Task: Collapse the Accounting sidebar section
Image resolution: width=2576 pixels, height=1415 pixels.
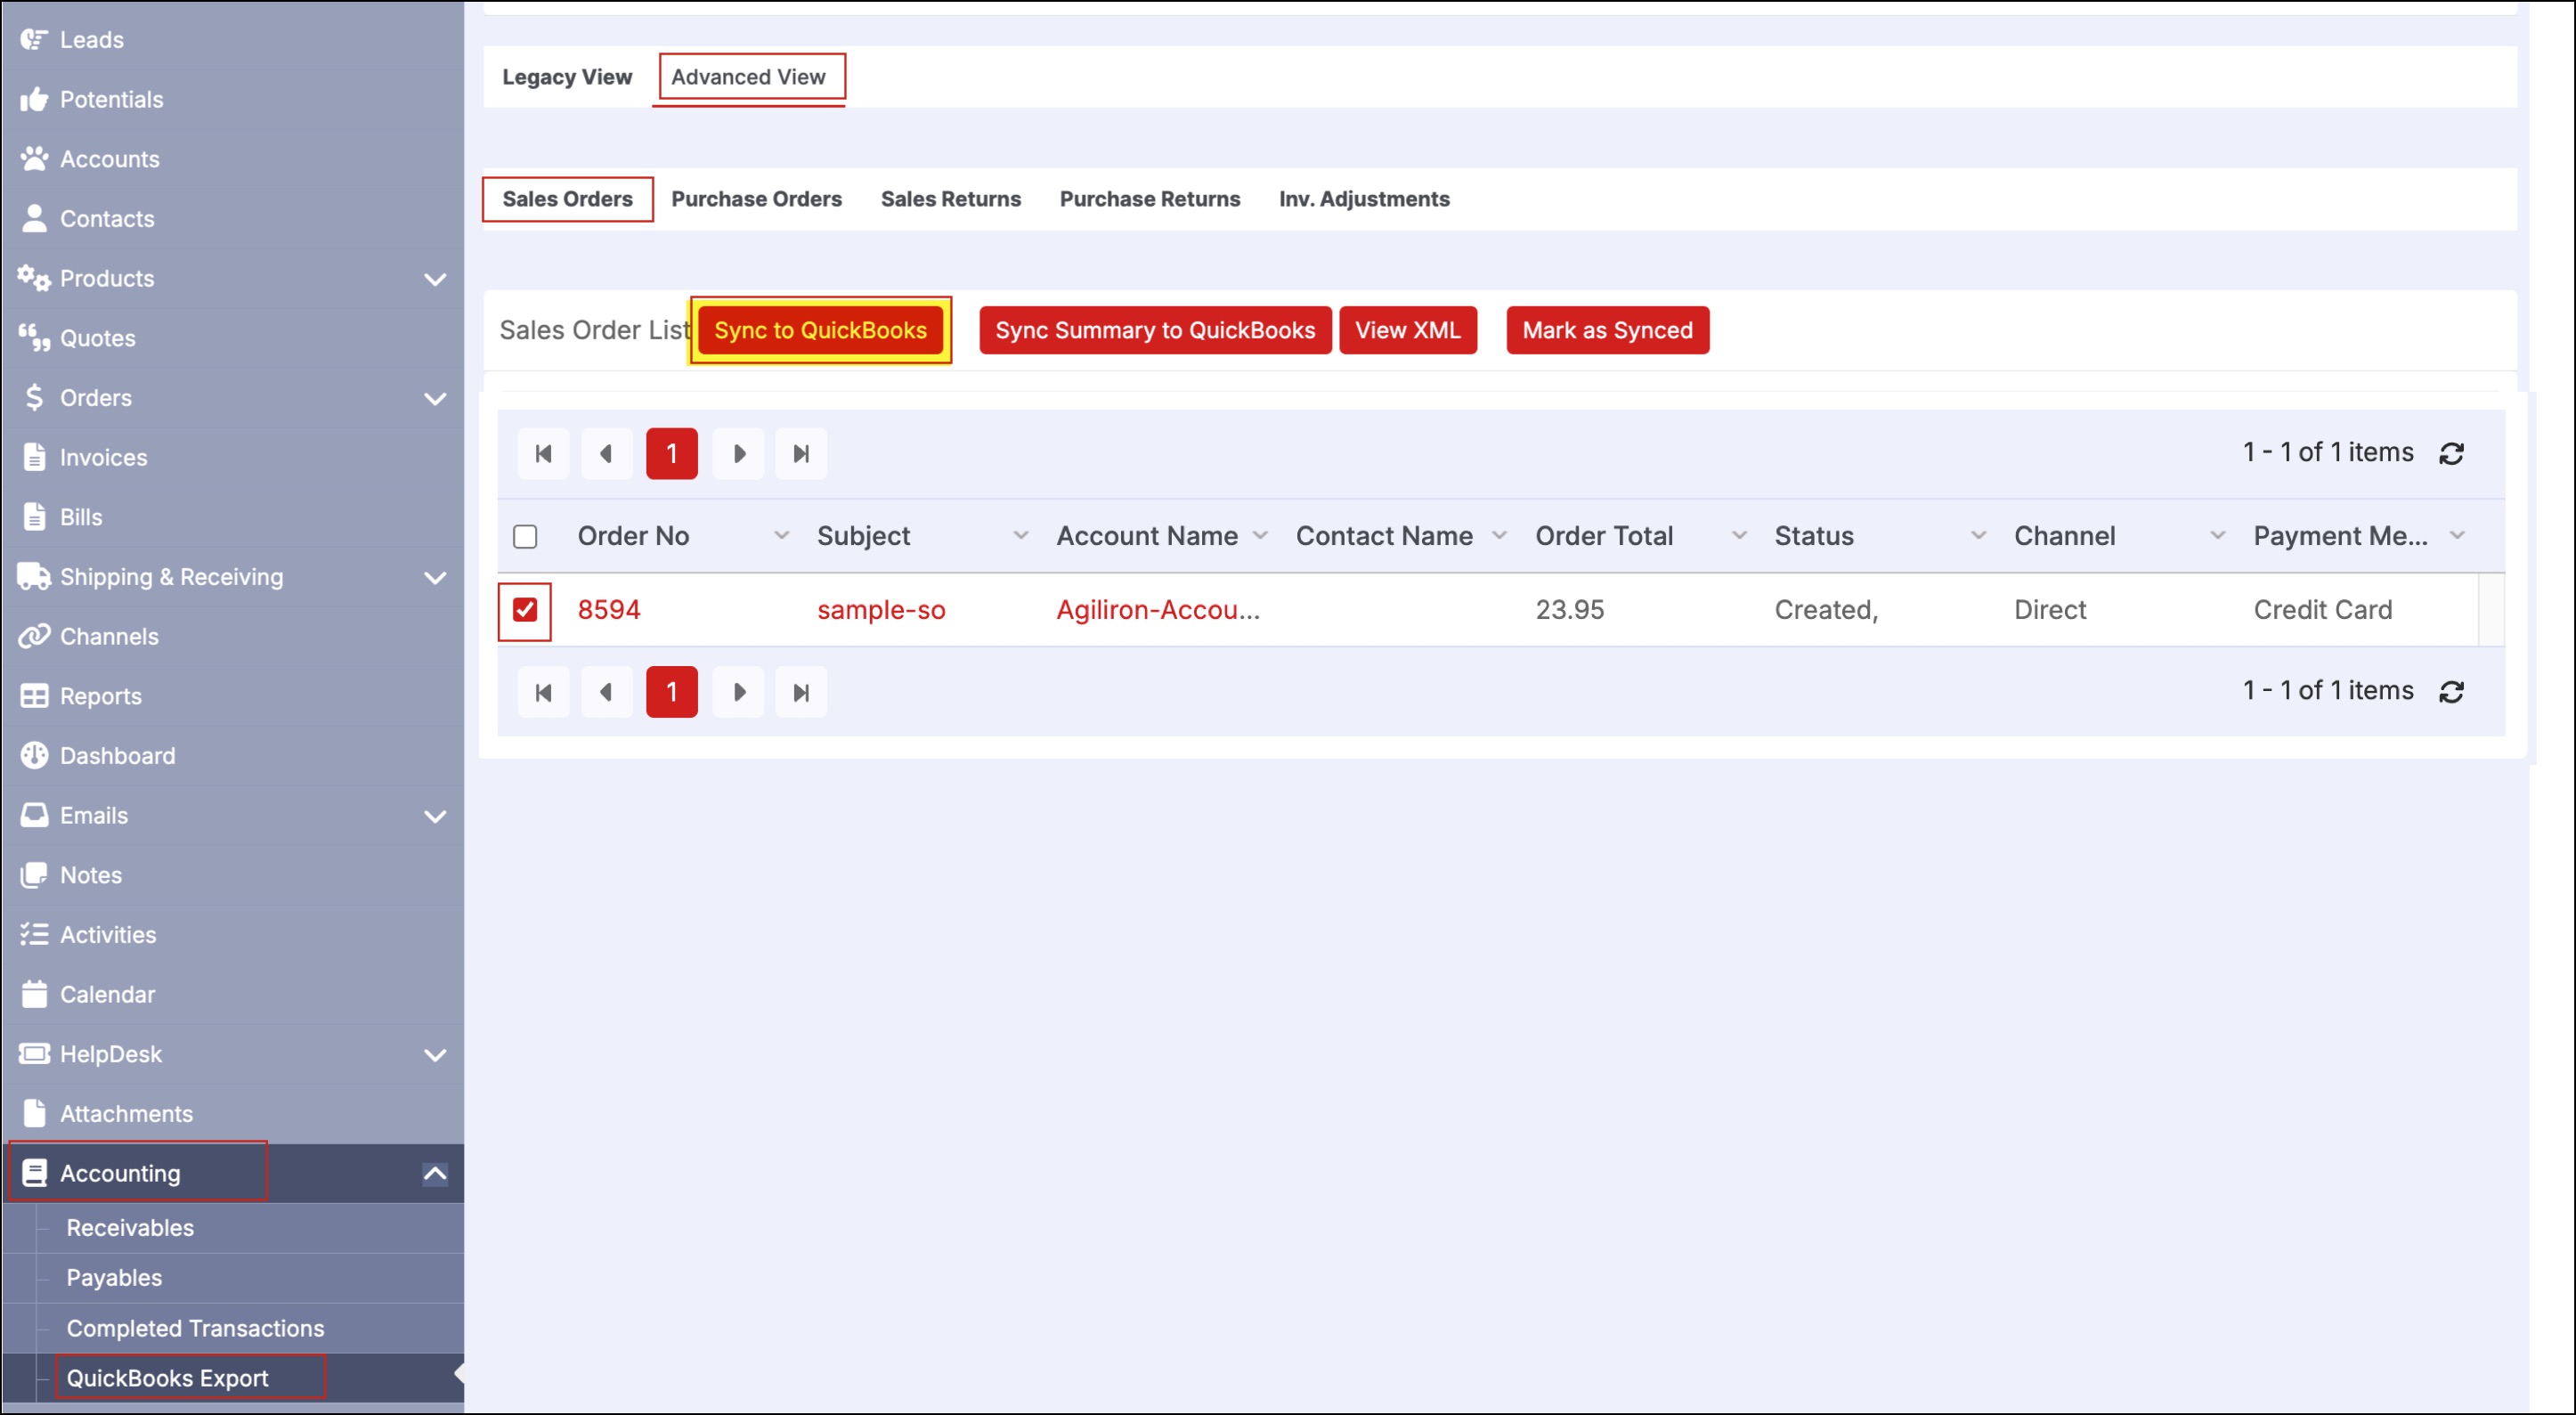Action: tap(434, 1173)
